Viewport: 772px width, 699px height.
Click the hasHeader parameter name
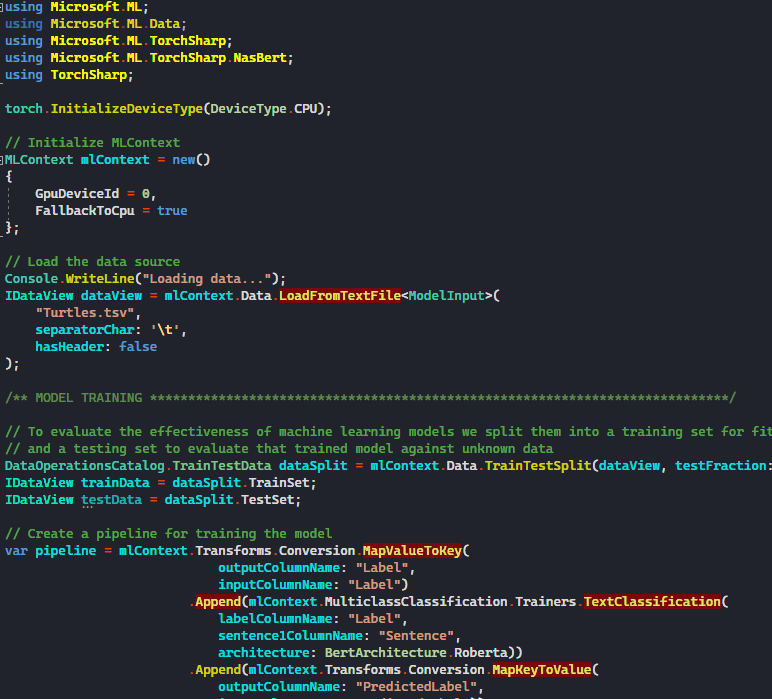(69, 347)
